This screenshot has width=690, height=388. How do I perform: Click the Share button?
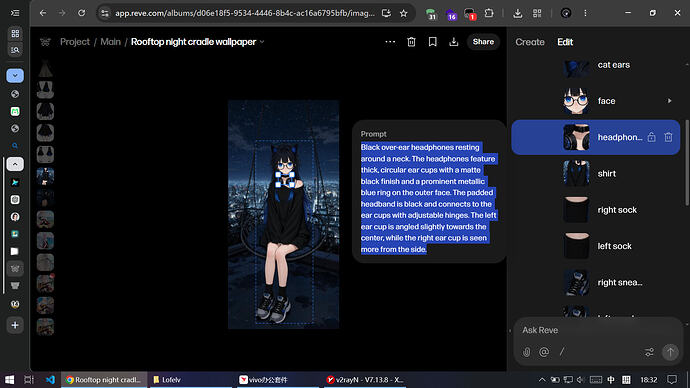483,42
